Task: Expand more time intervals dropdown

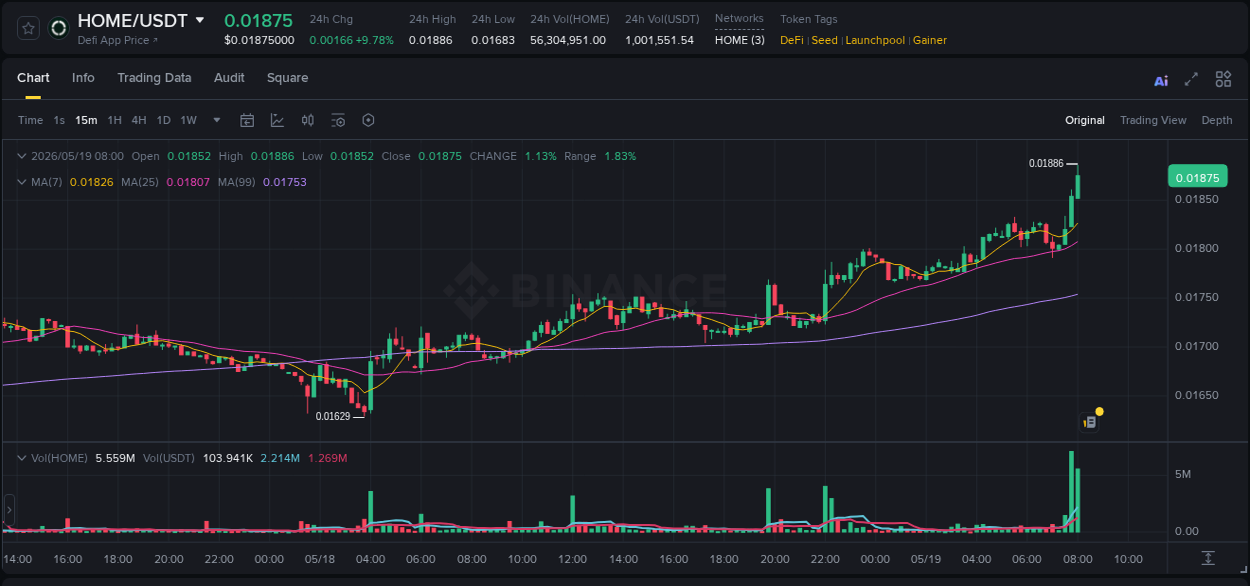Action: [x=217, y=120]
